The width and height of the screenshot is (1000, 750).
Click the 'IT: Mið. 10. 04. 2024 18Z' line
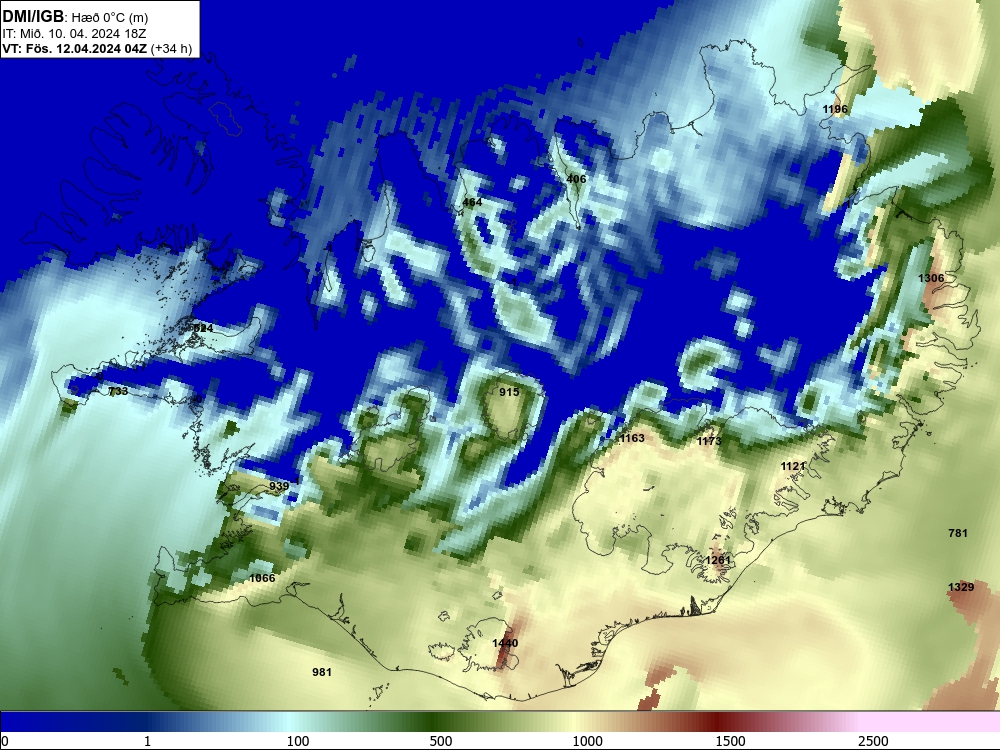click(x=74, y=34)
